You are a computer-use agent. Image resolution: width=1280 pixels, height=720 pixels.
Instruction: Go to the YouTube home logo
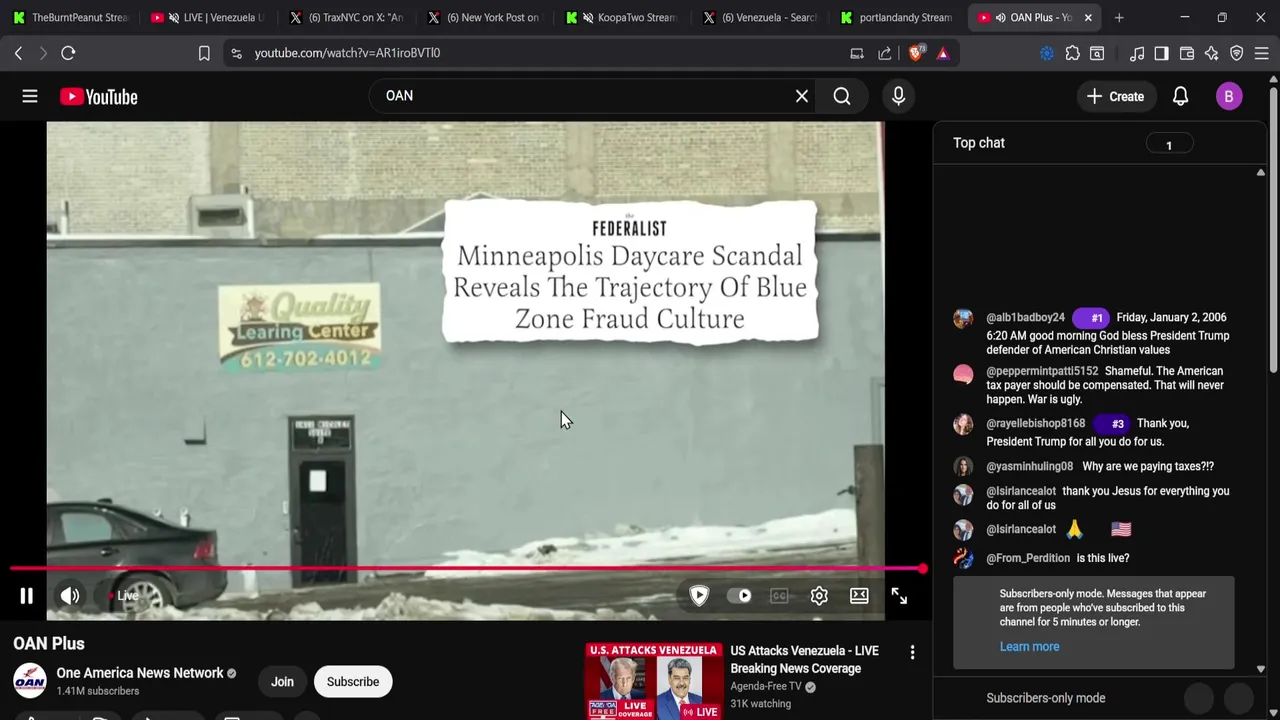point(98,96)
